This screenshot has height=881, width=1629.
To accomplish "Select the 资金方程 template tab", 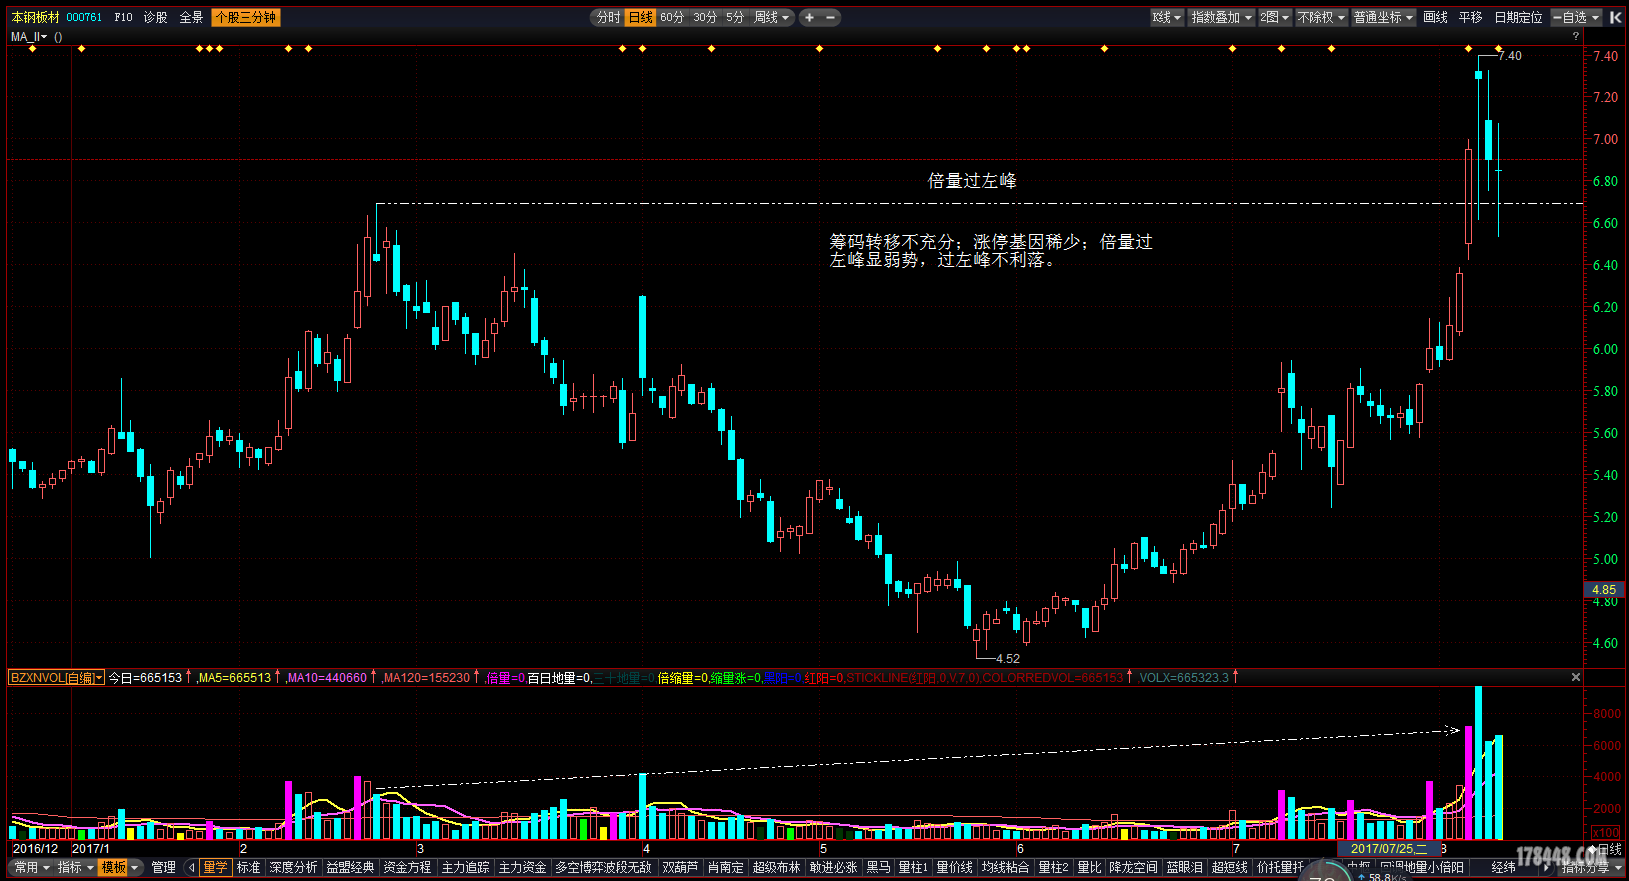I will point(407,867).
